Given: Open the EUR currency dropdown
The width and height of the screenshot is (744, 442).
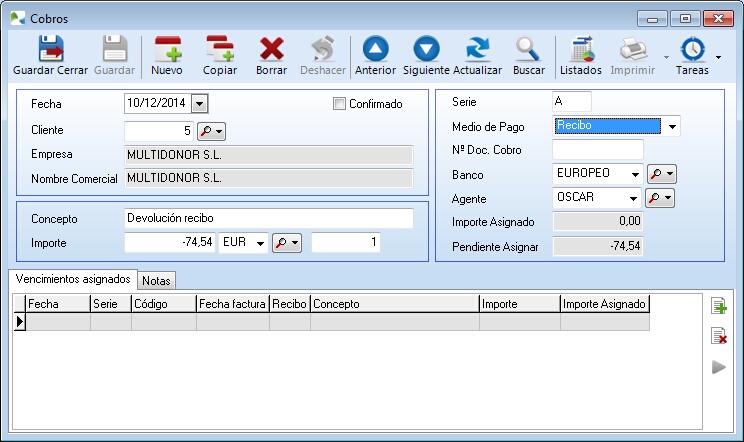Looking at the screenshot, I should pos(260,243).
